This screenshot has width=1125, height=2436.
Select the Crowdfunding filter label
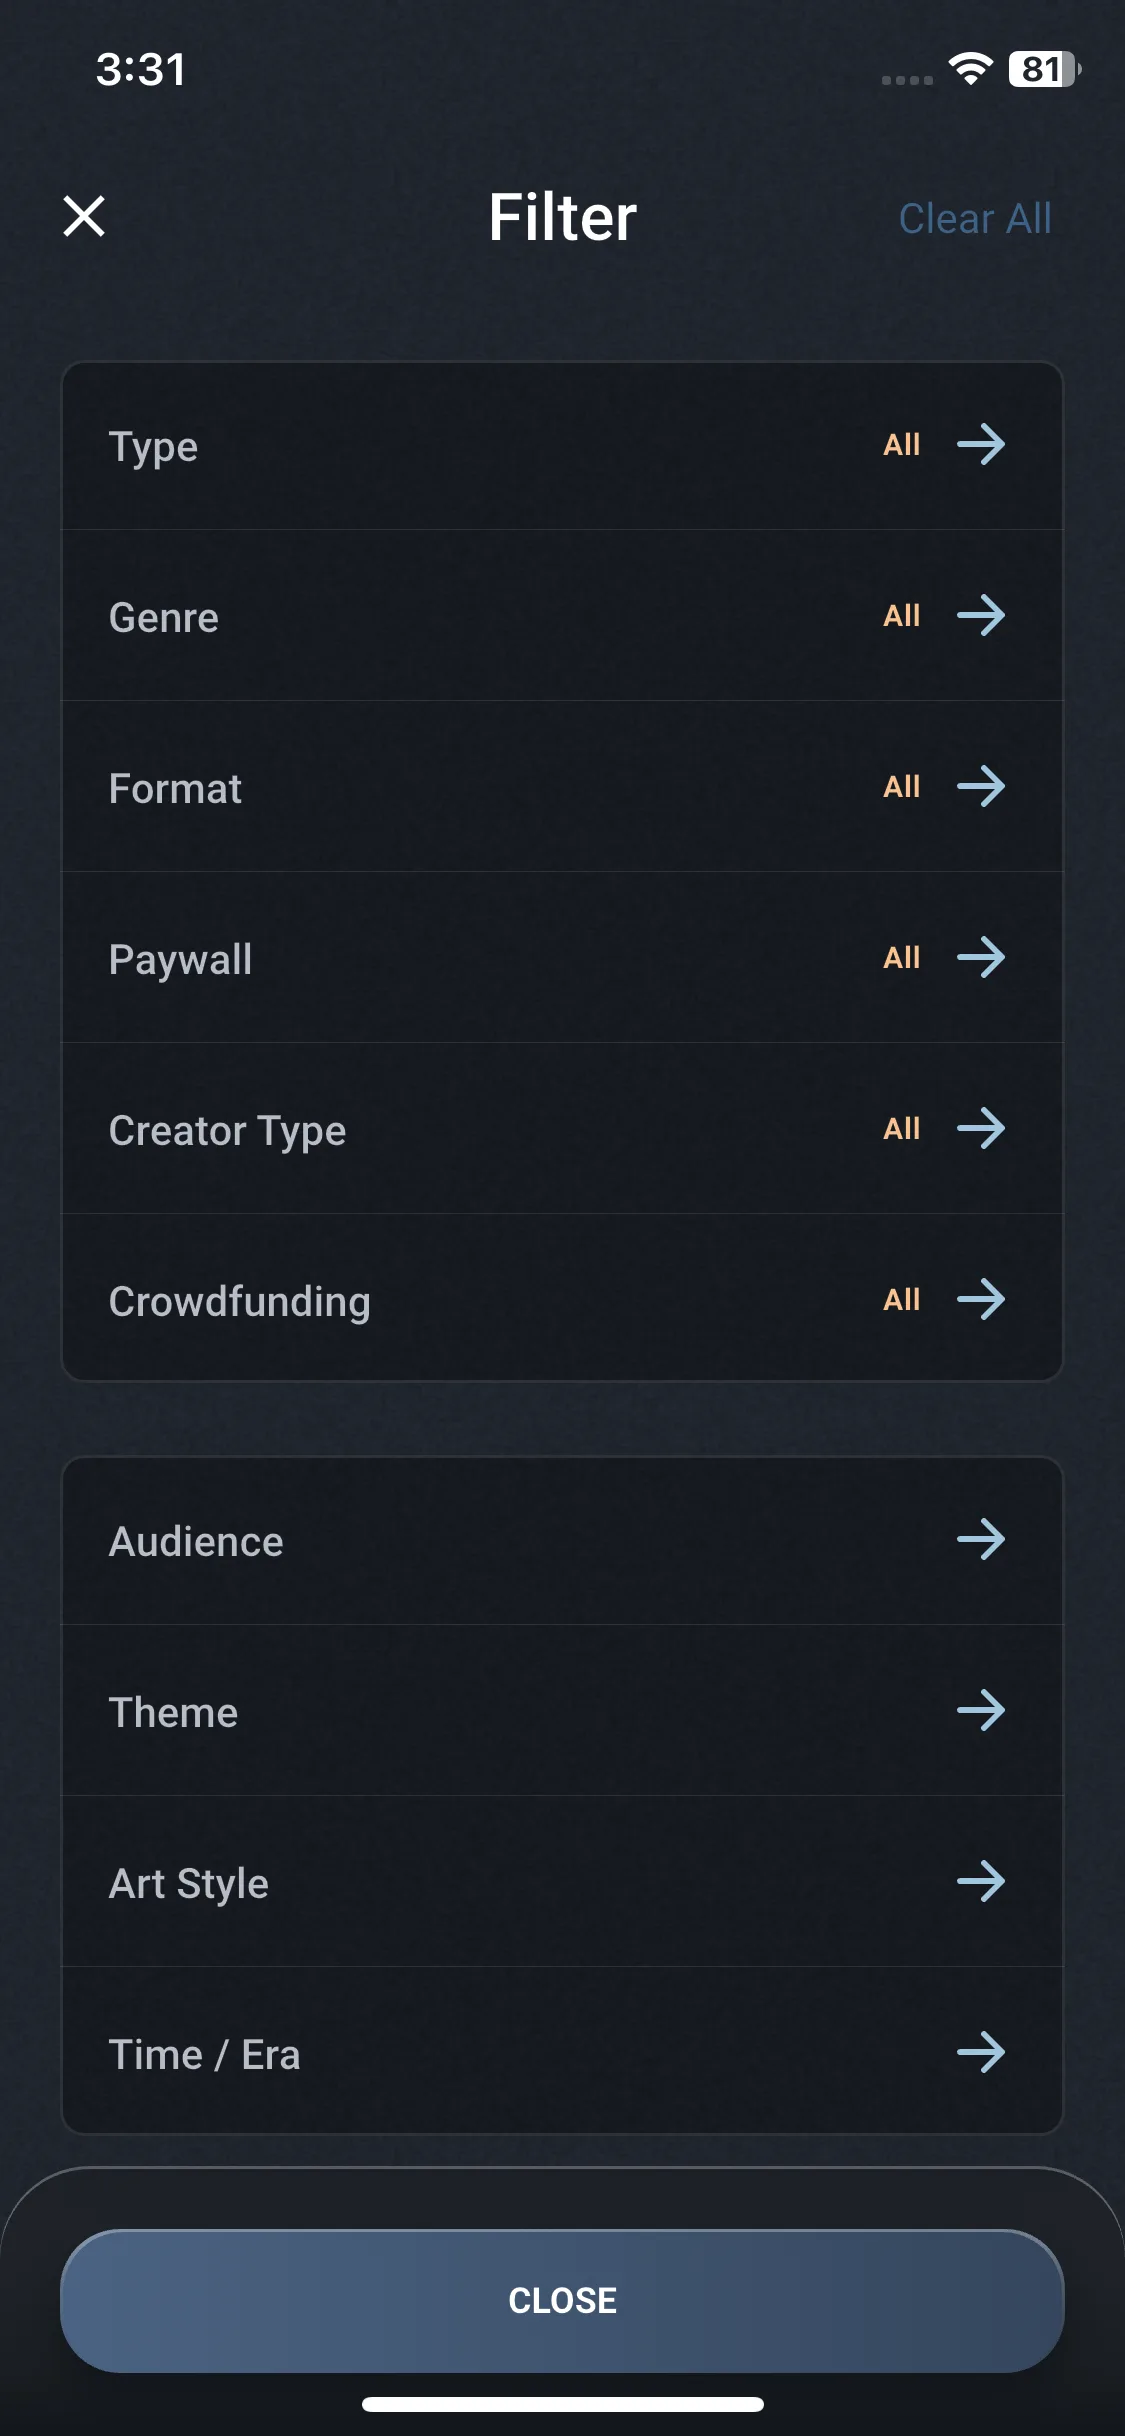(x=239, y=1302)
